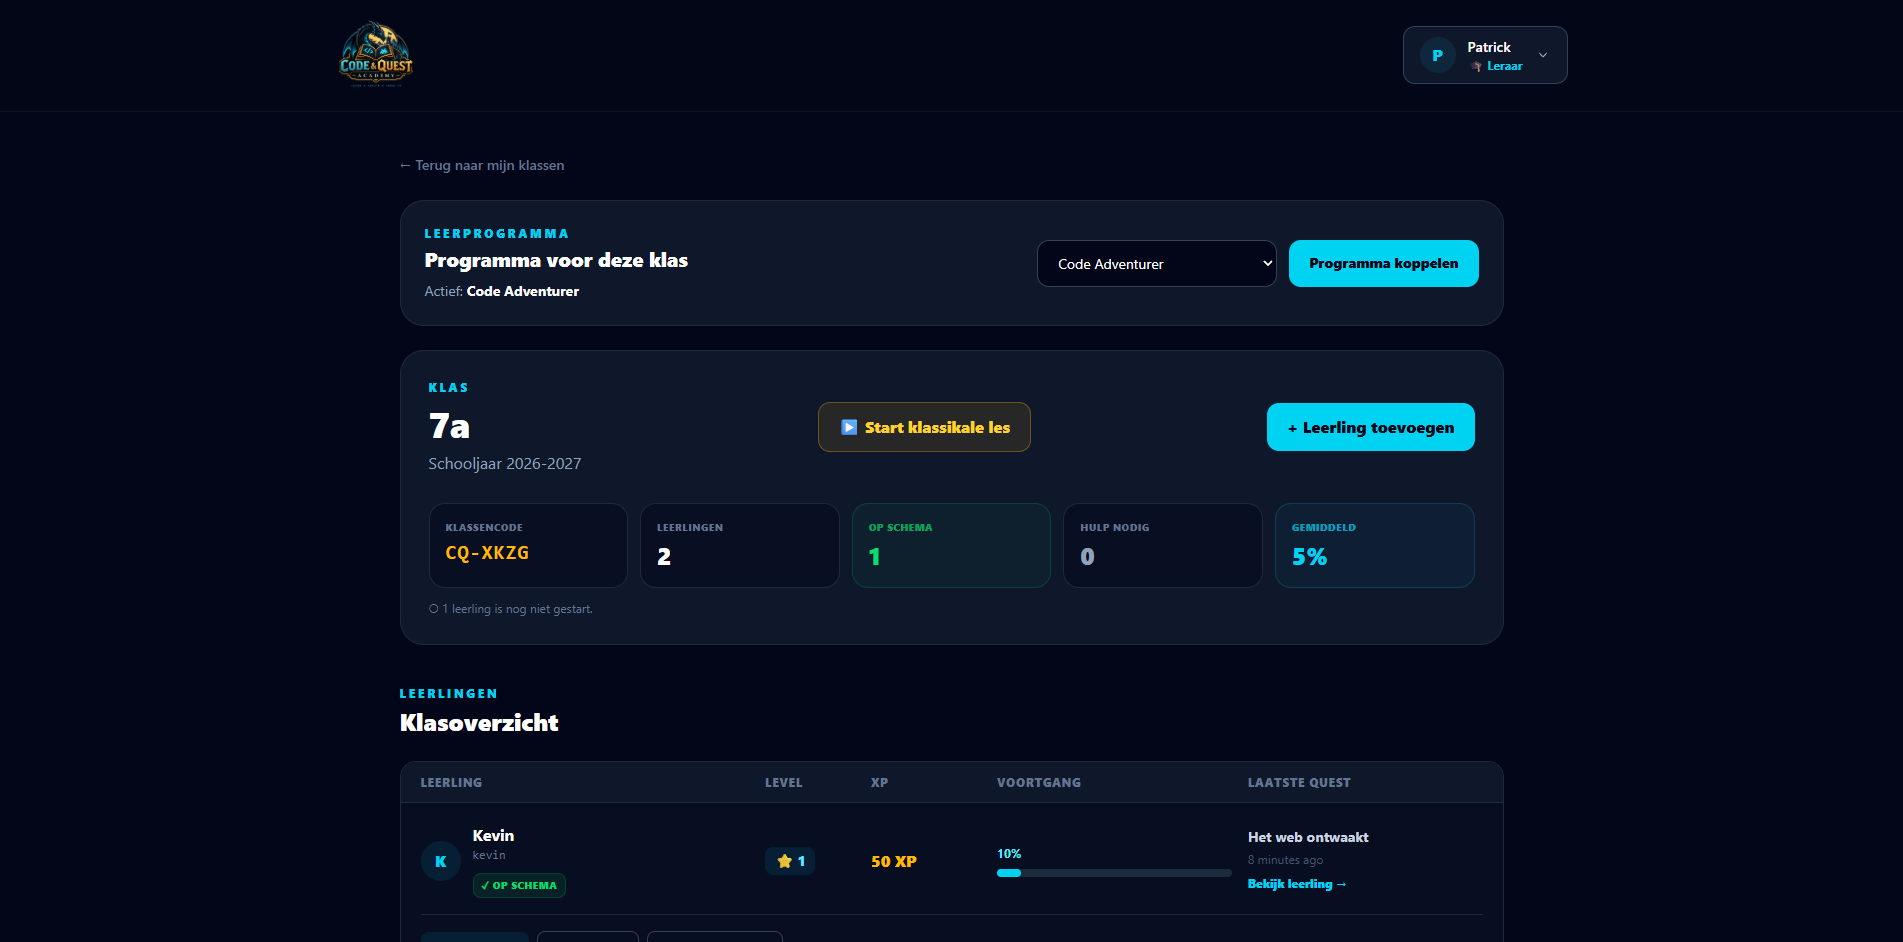Click the Code & Quest Academy logo
Image resolution: width=1903 pixels, height=942 pixels.
[x=376, y=55]
